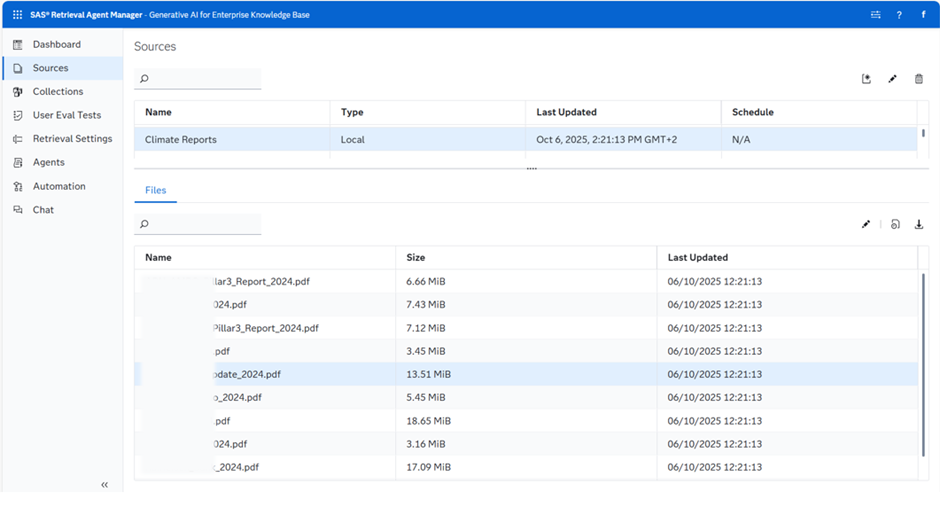This screenshot has width=940, height=508.
Task: Click the help question mark icon
Action: 899,15
